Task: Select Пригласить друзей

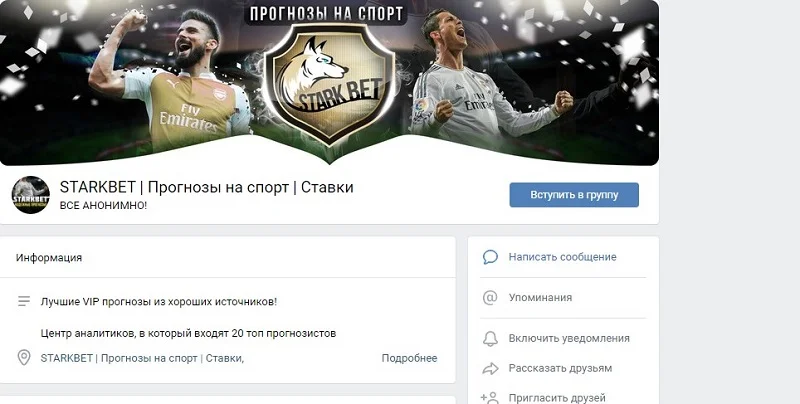Action: point(557,397)
